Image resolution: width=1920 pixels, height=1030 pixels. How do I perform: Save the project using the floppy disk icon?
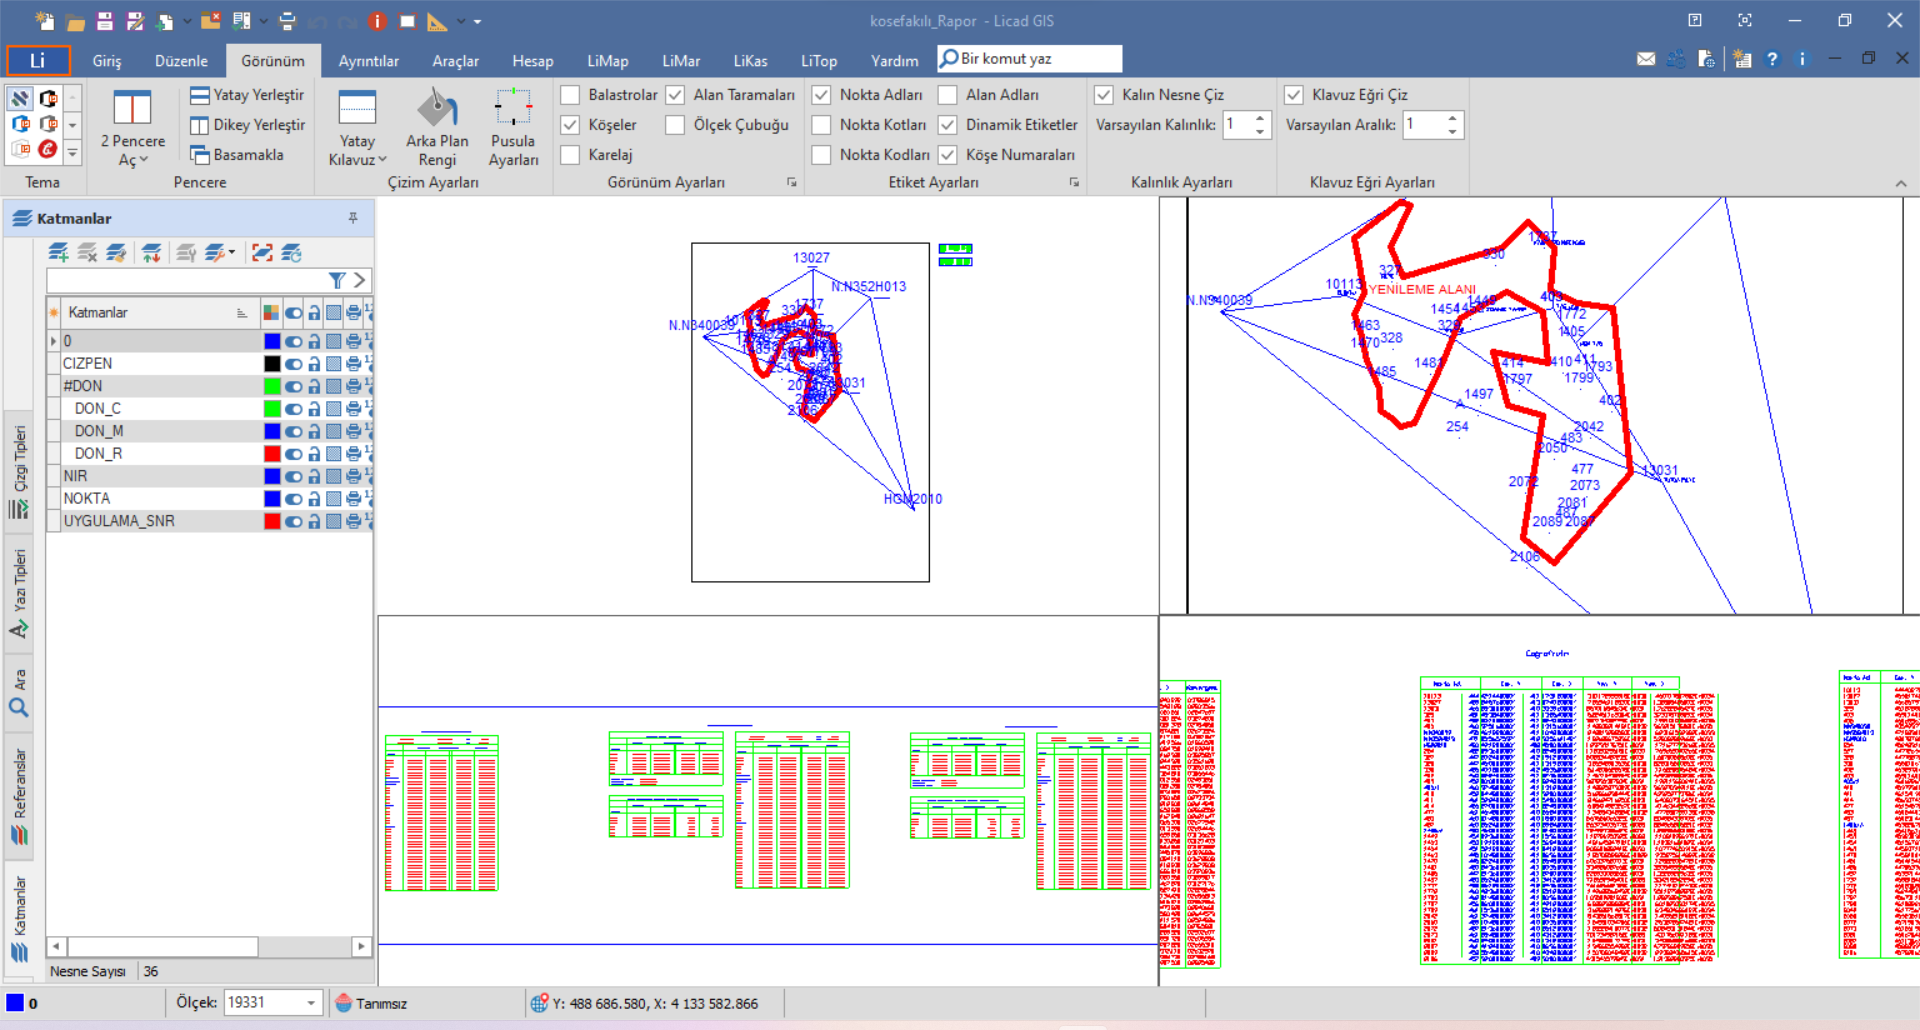coord(105,21)
